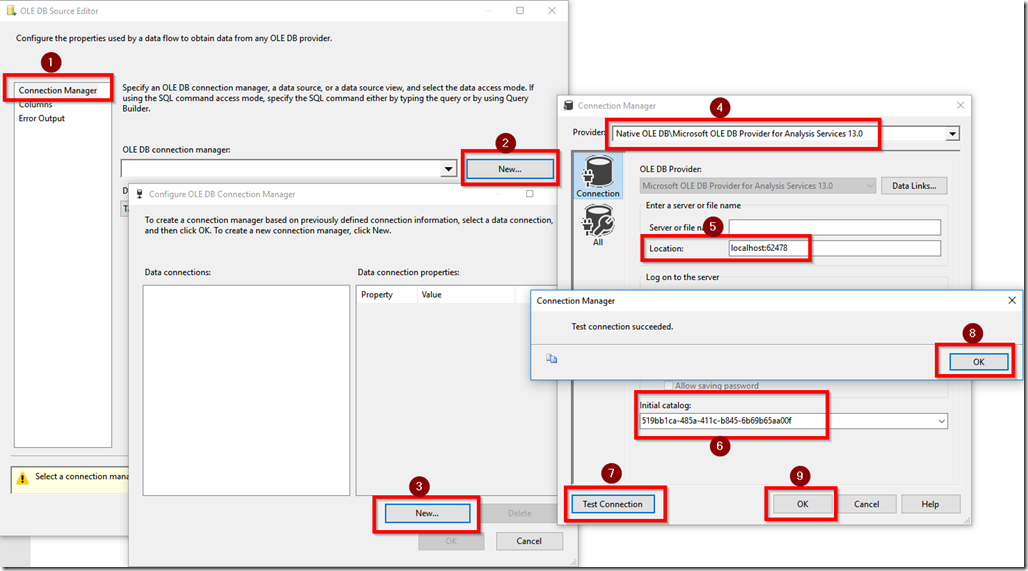Viewport: 1028px width, 571px height.
Task: Click the empty Data connections list box
Action: 246,390
